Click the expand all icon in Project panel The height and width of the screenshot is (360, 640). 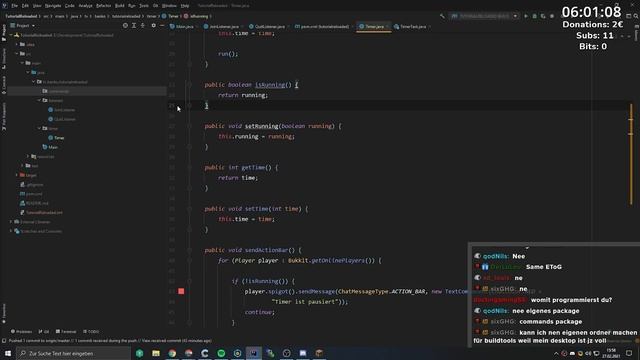pos(134,26)
